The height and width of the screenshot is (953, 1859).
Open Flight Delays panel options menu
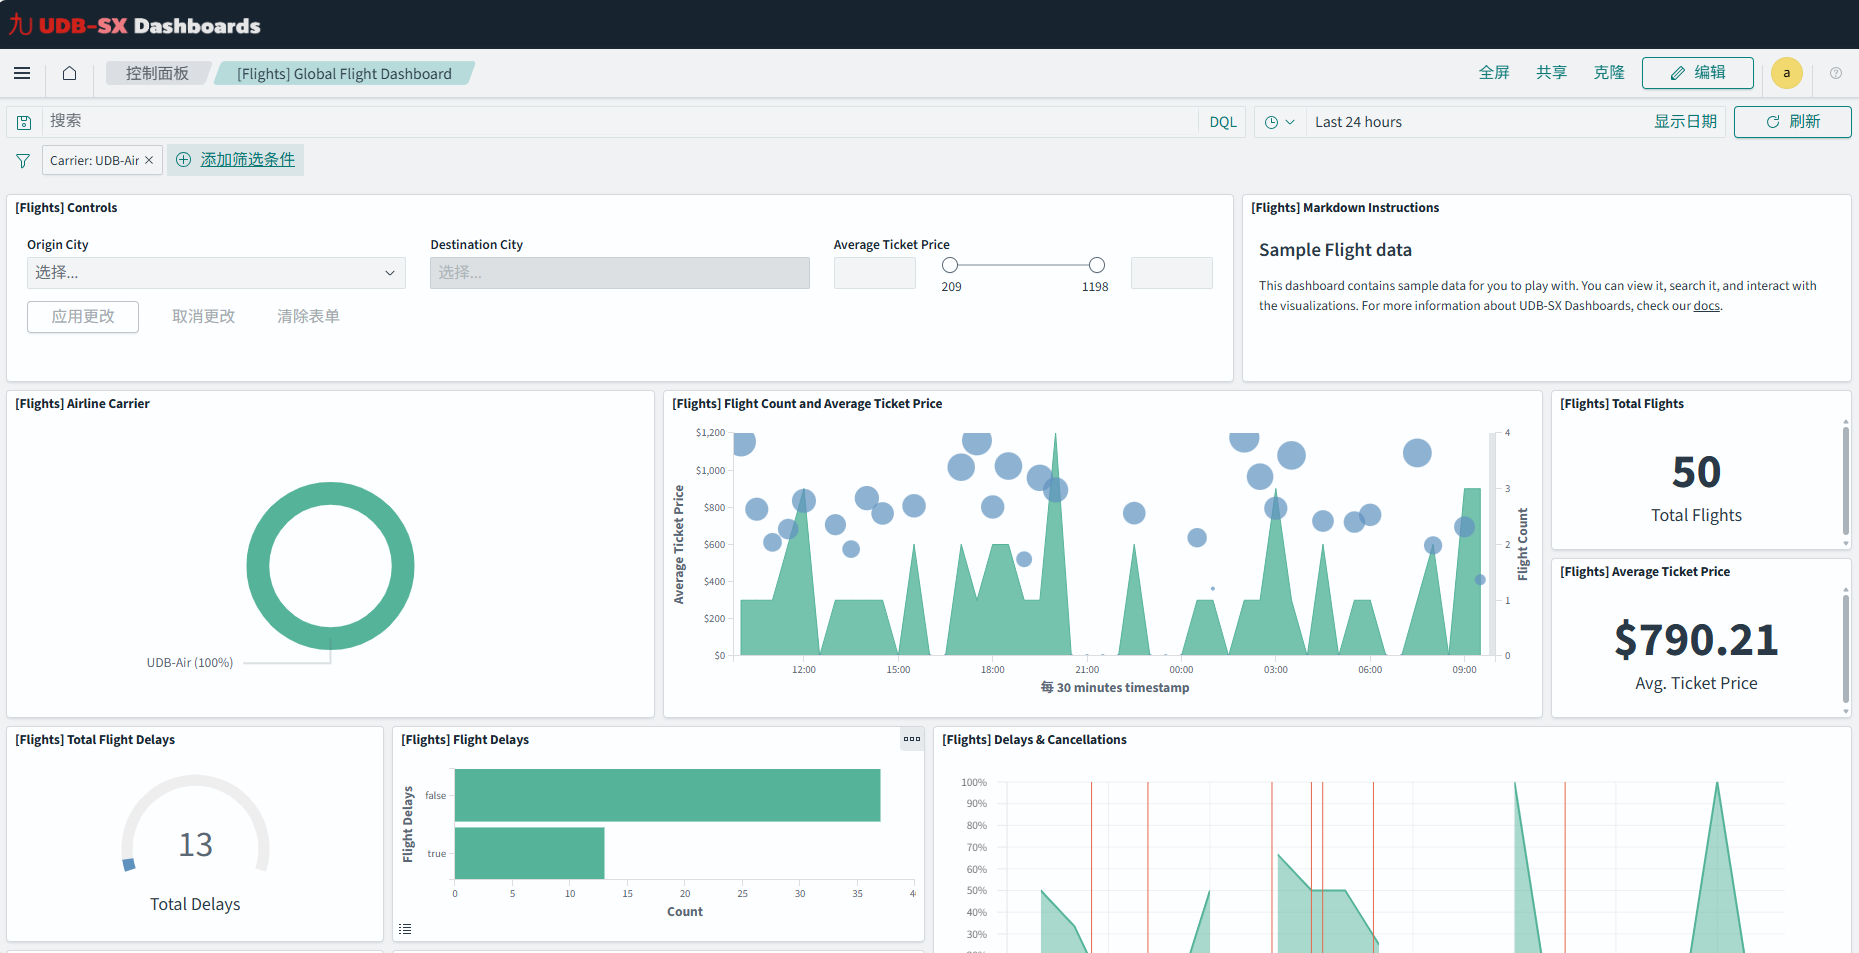point(911,739)
